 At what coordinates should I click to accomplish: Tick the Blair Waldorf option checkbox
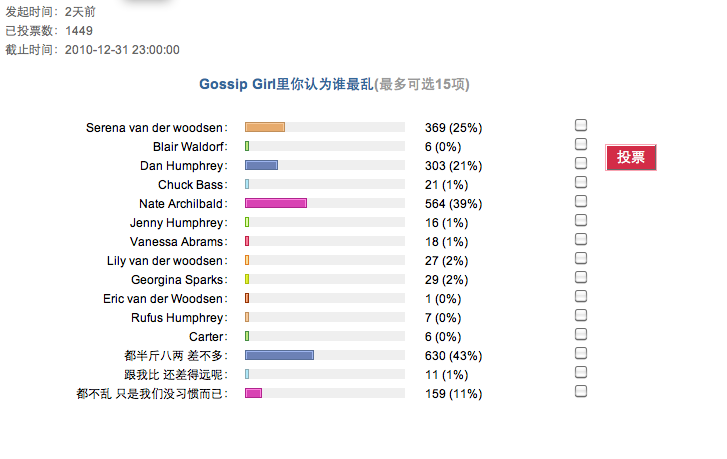tap(580, 144)
